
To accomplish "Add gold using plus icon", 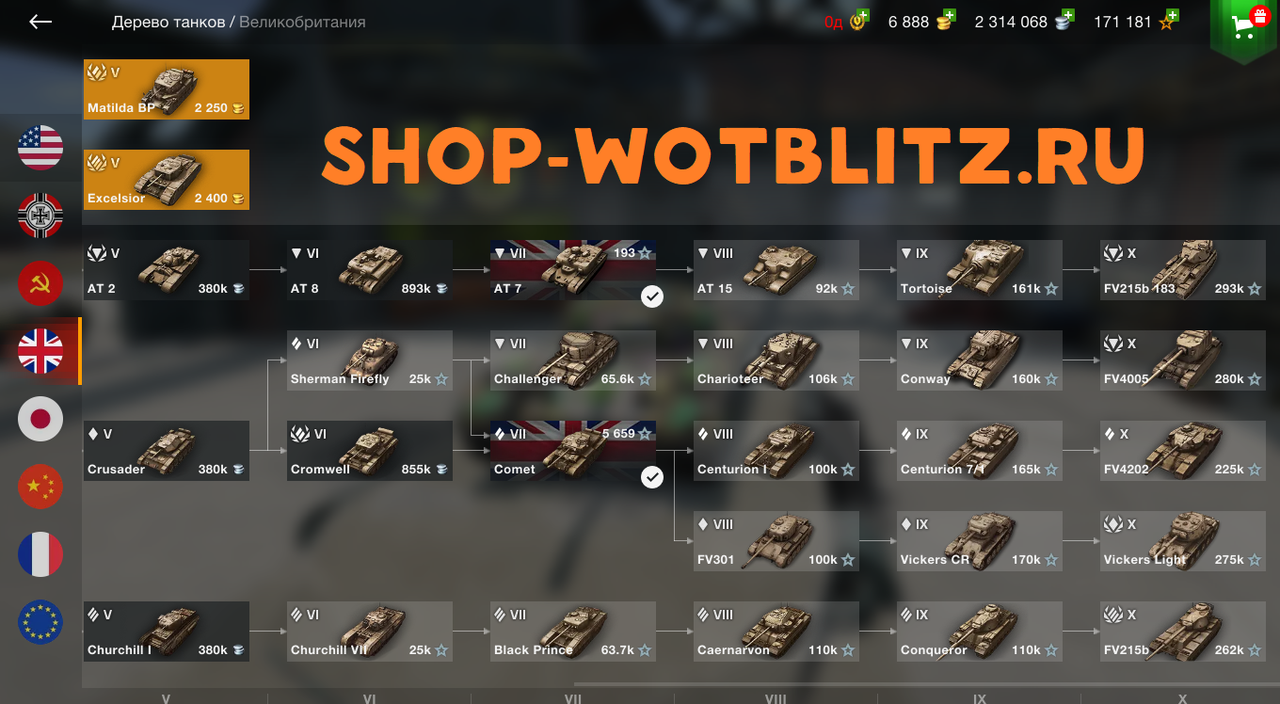I will 948,16.
